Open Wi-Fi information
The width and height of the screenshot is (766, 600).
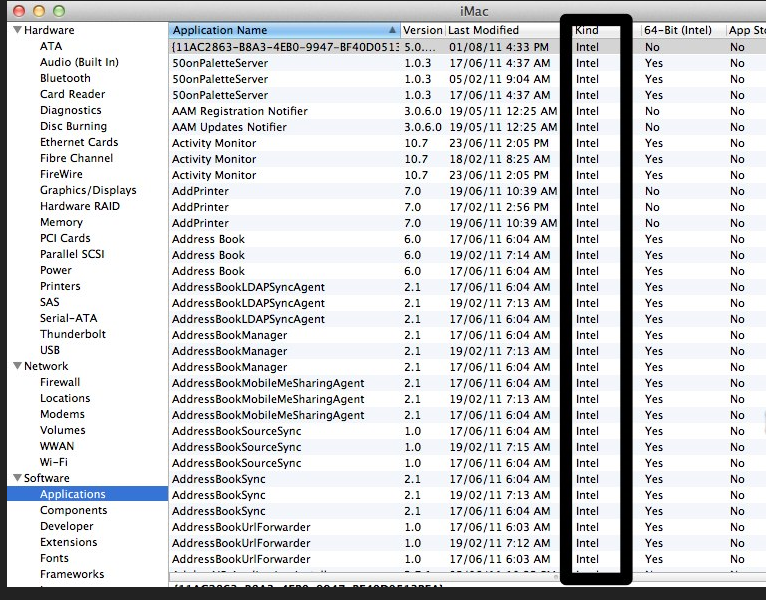click(x=54, y=462)
